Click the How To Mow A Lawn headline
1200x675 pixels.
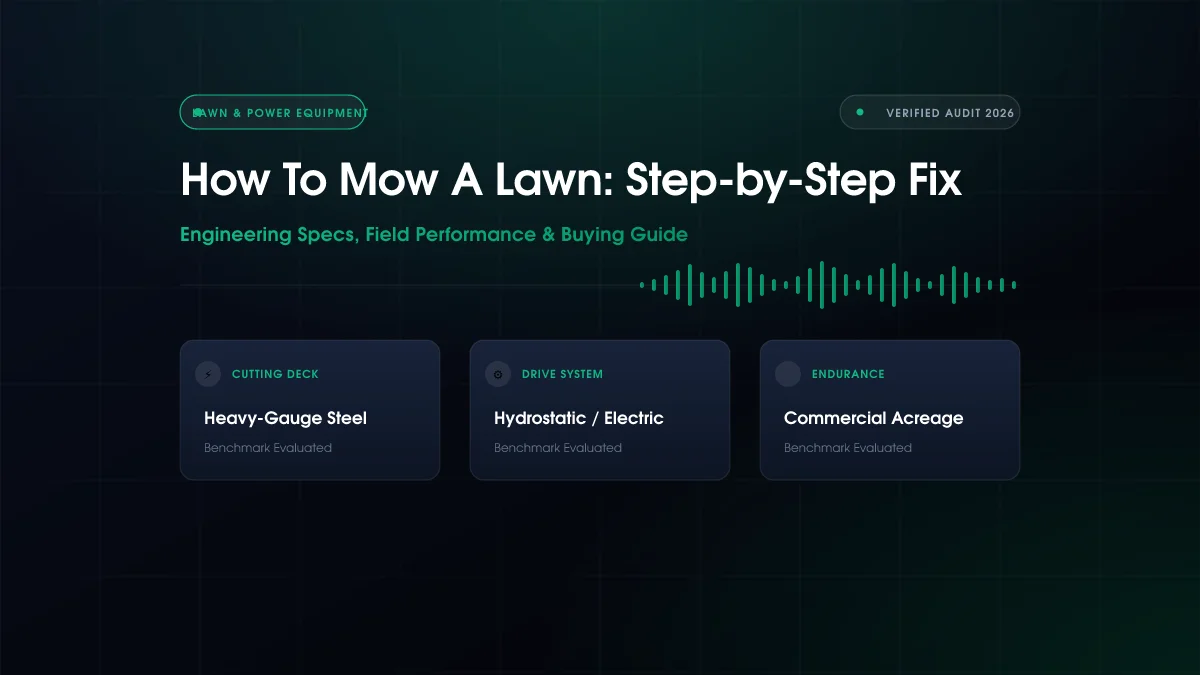(571, 180)
